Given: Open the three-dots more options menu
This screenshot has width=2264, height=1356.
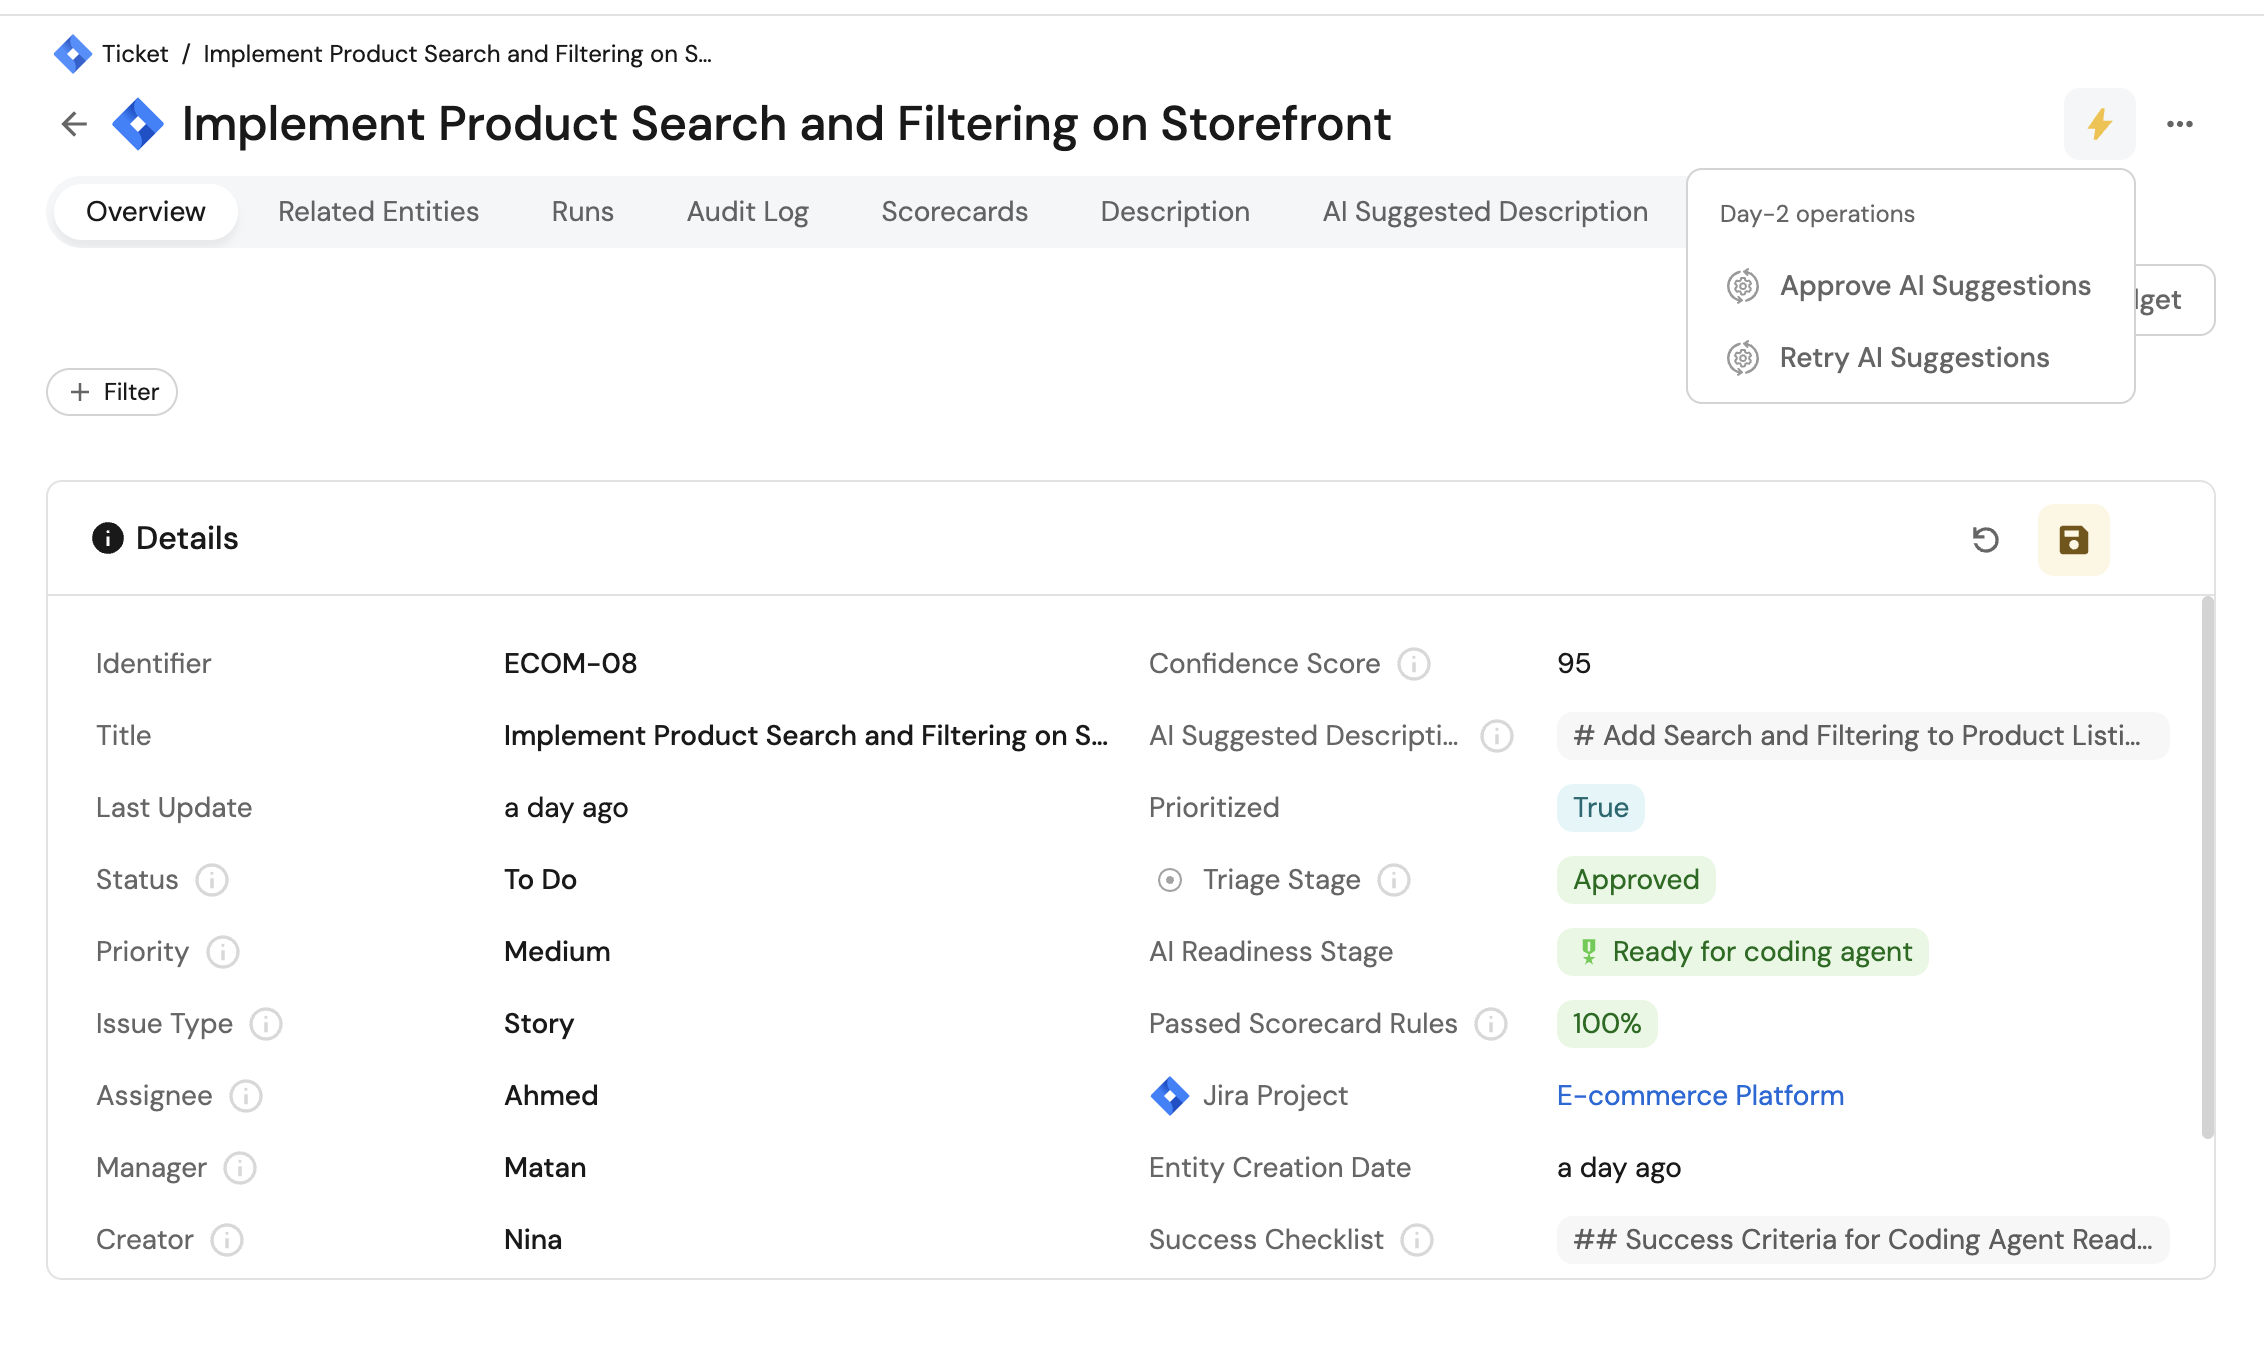Looking at the screenshot, I should click(2180, 124).
